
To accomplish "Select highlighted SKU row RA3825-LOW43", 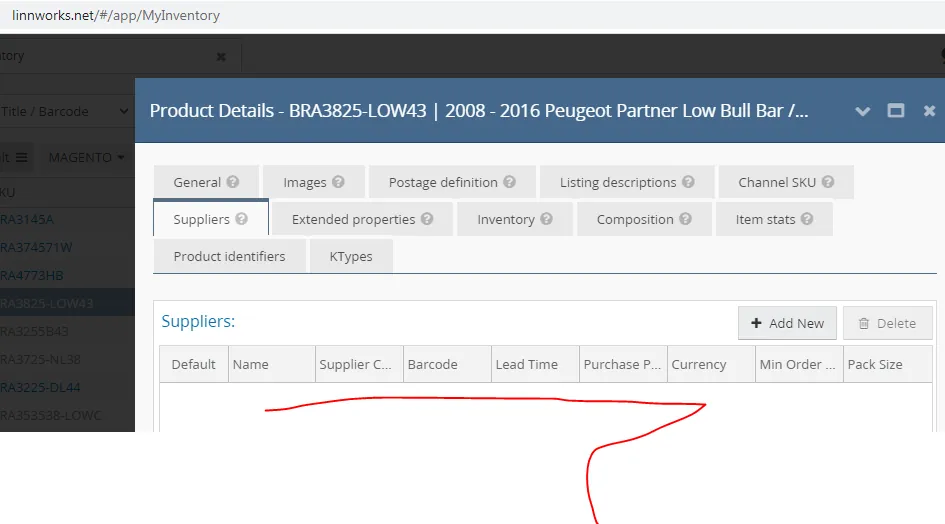I will point(68,303).
